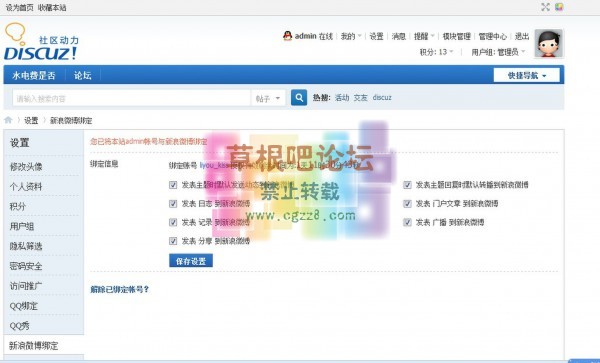Select 积分 in settings sidebar
This screenshot has height=363, width=600.
18,207
